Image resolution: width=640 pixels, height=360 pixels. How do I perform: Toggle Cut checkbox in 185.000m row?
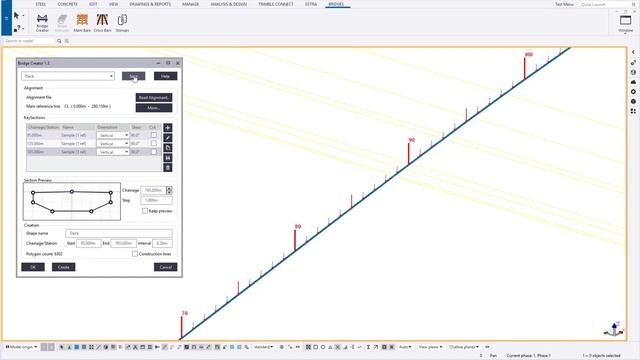[x=153, y=152]
